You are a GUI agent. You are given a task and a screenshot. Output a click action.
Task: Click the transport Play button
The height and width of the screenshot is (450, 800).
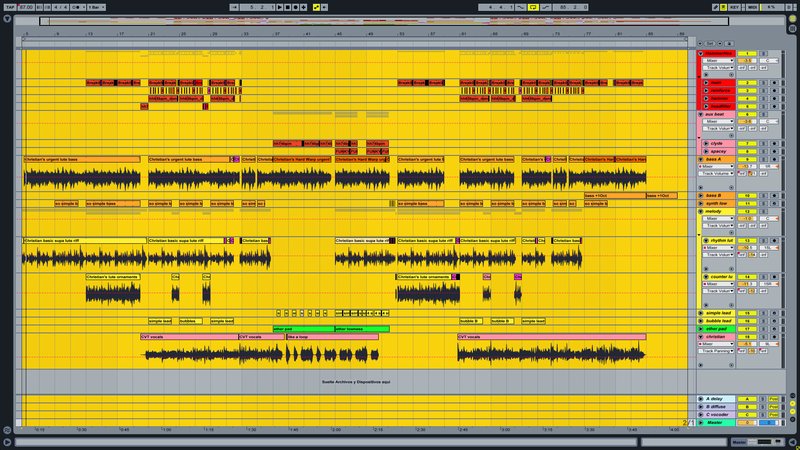(280, 7)
